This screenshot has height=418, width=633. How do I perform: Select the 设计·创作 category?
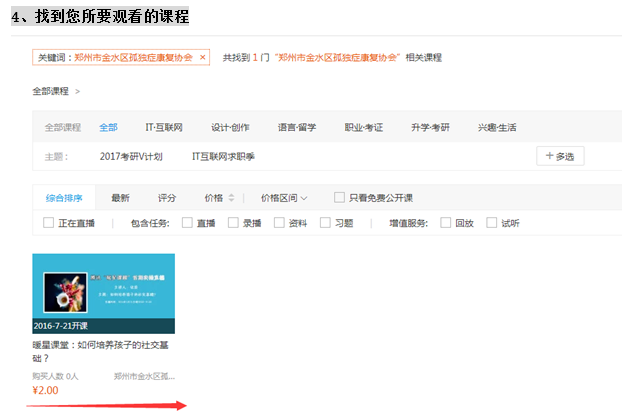click(x=230, y=128)
